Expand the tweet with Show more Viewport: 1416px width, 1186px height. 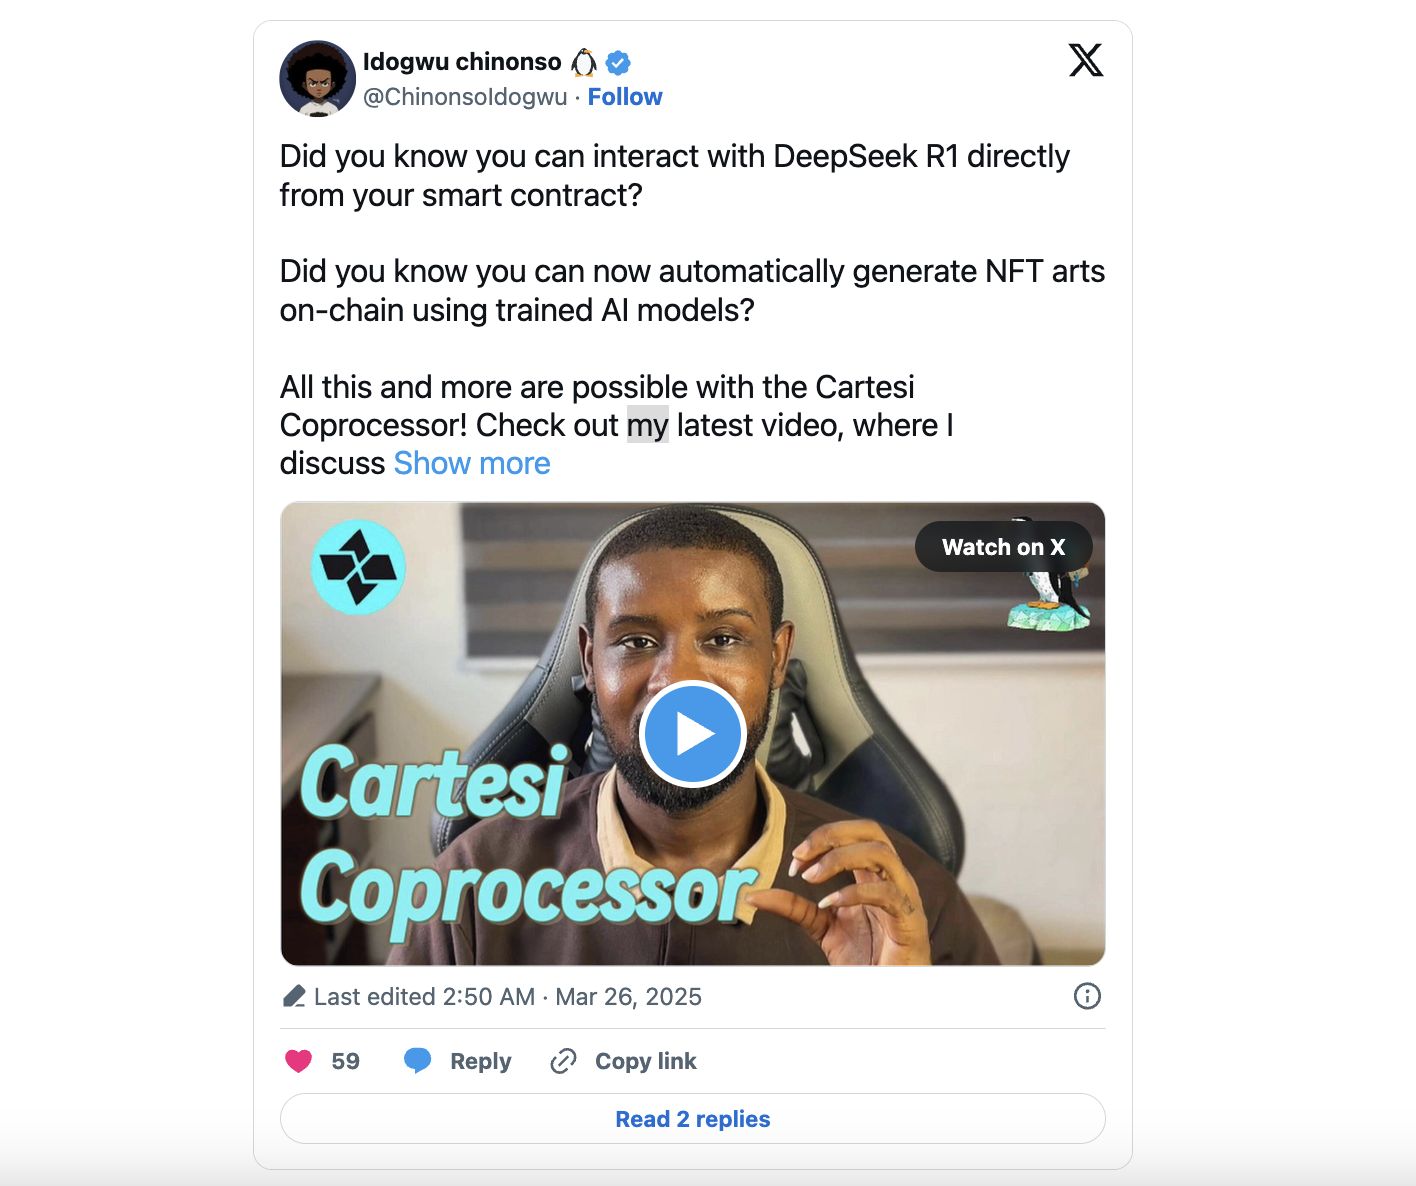472,463
